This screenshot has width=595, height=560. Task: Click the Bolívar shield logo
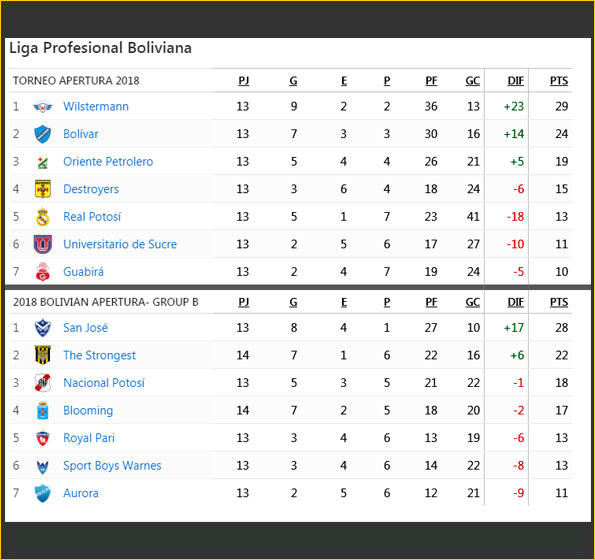click(x=42, y=134)
